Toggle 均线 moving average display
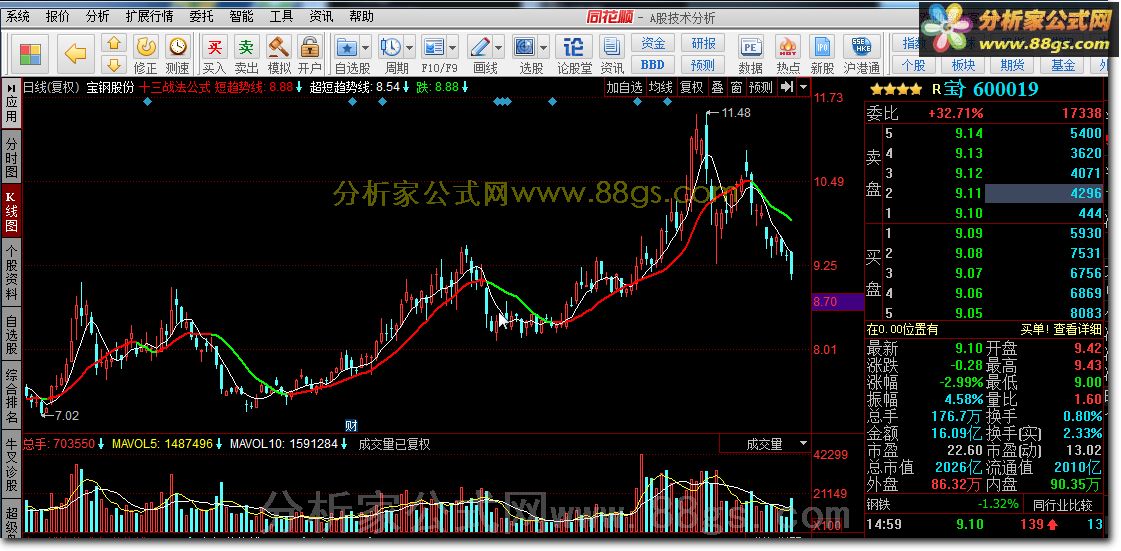Viewport: 1121px width, 551px height. point(661,87)
